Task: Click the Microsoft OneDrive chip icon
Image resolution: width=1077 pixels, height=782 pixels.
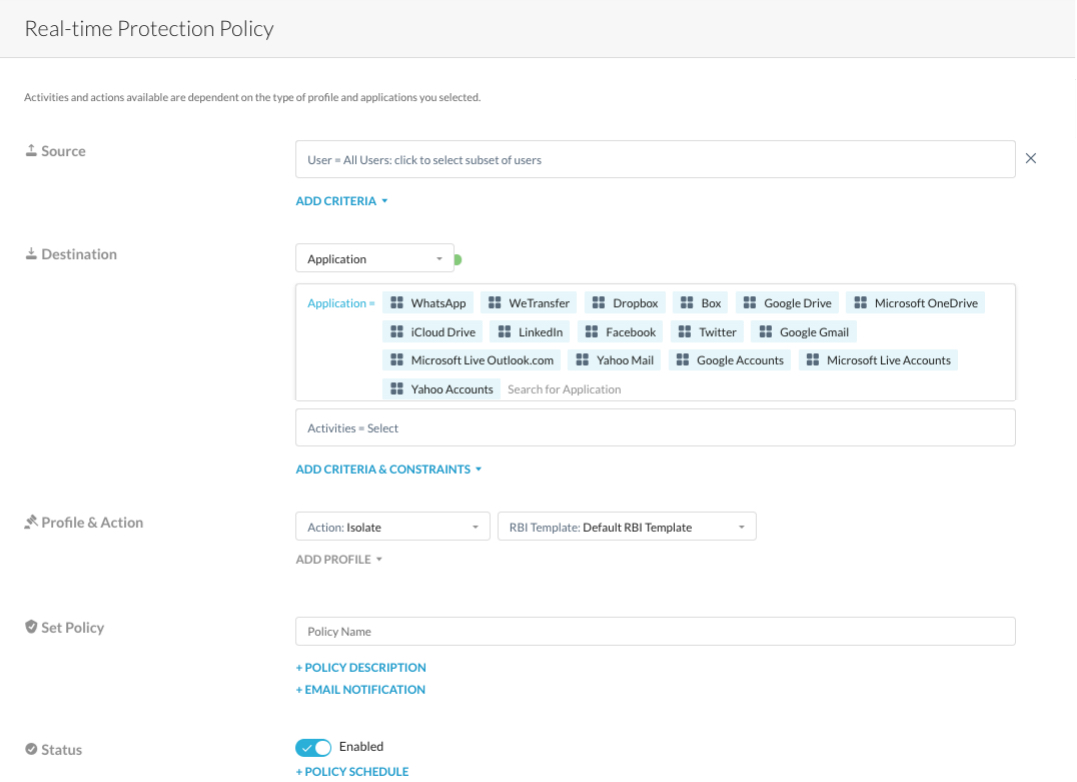Action: (x=860, y=303)
